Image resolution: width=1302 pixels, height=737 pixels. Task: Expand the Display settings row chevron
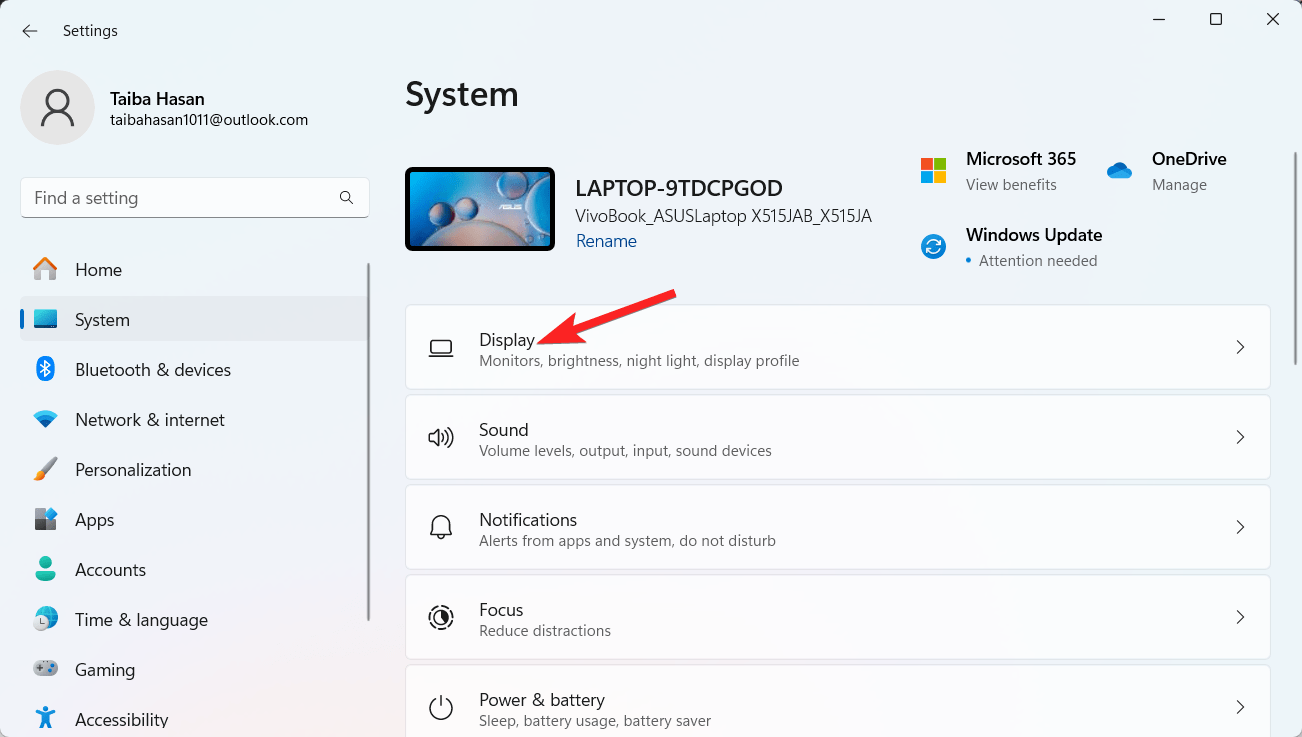pyautogui.click(x=1240, y=347)
